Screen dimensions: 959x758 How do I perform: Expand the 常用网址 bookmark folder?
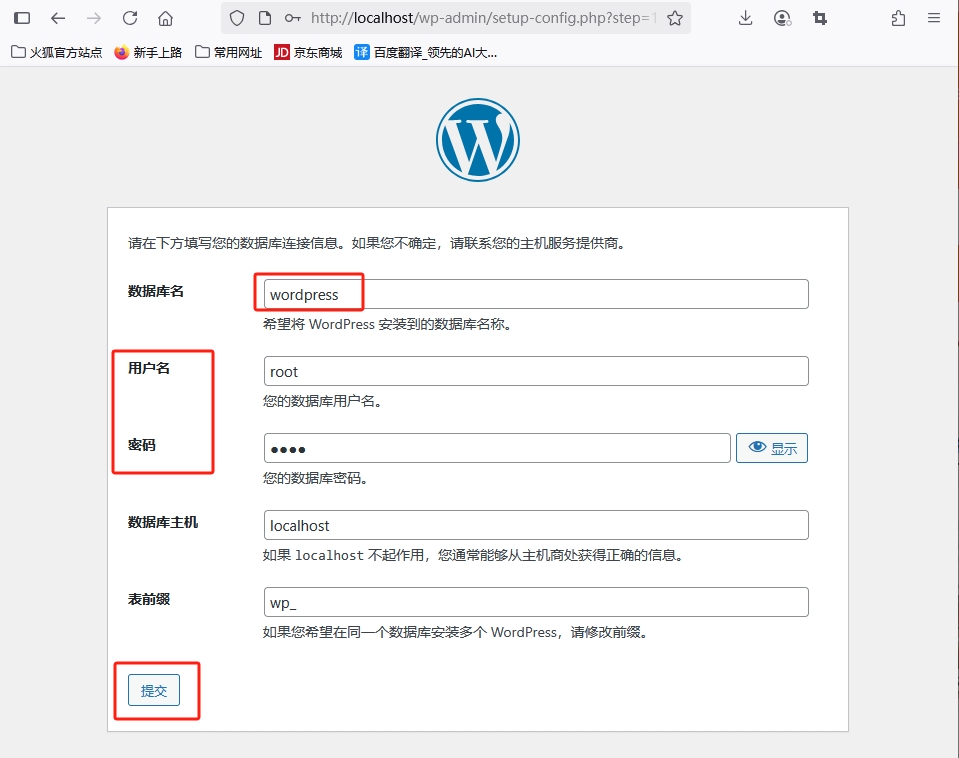click(228, 53)
